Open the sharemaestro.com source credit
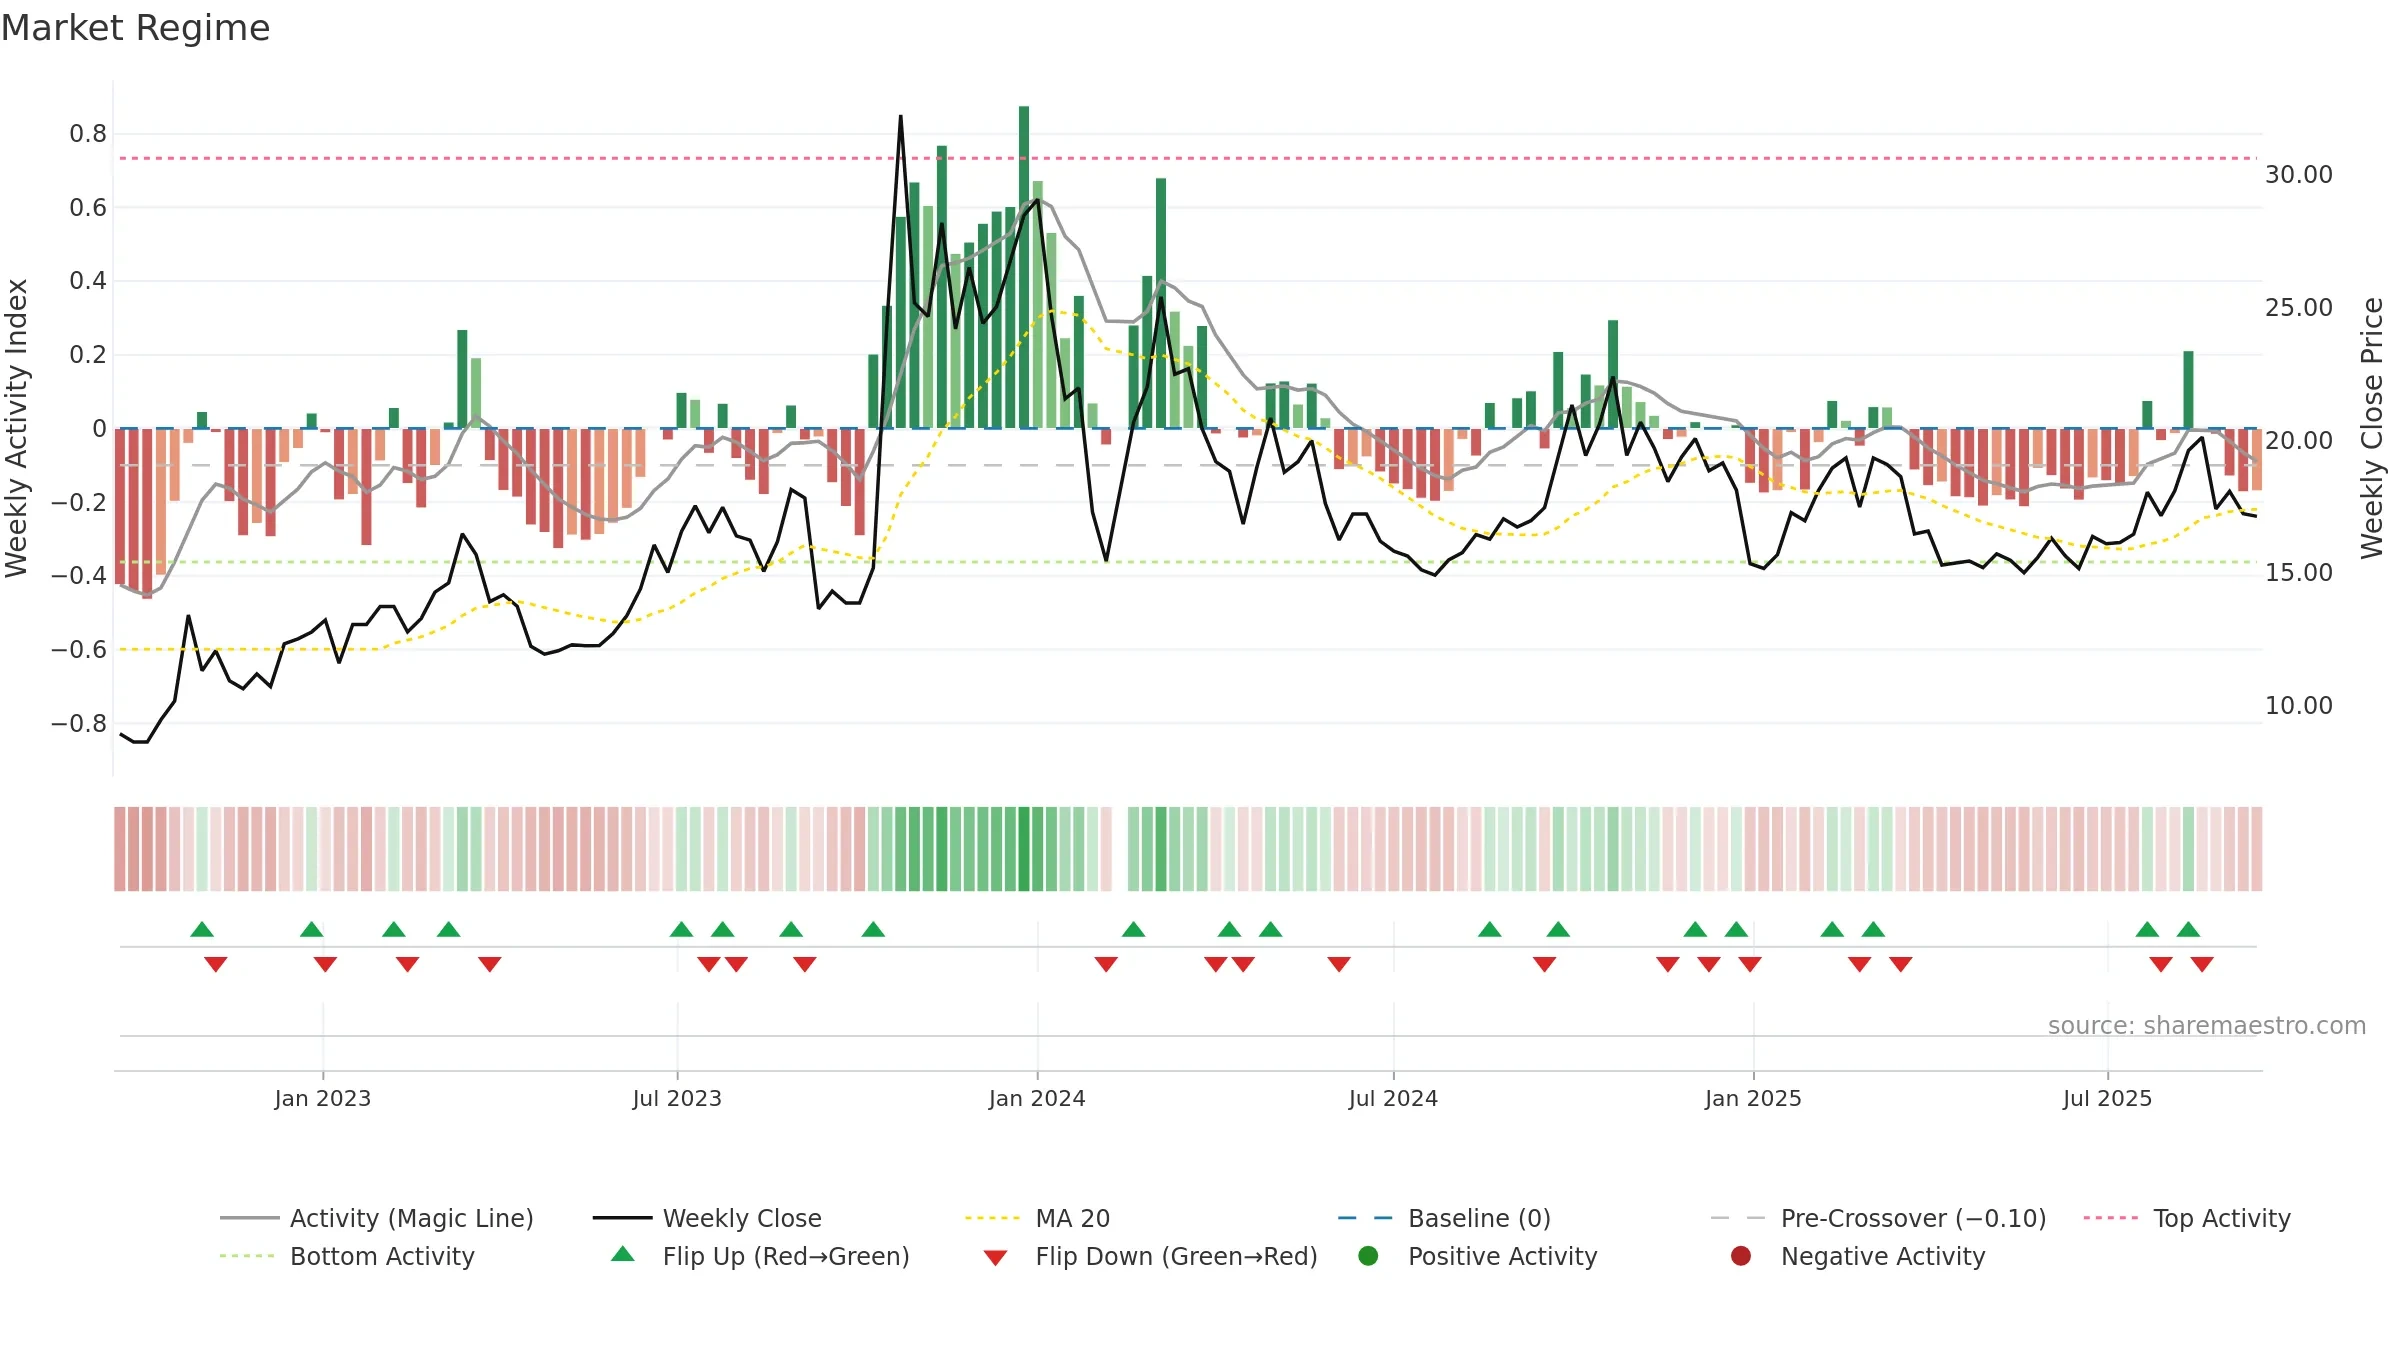The height and width of the screenshot is (1350, 2400). pyautogui.click(x=2207, y=1025)
